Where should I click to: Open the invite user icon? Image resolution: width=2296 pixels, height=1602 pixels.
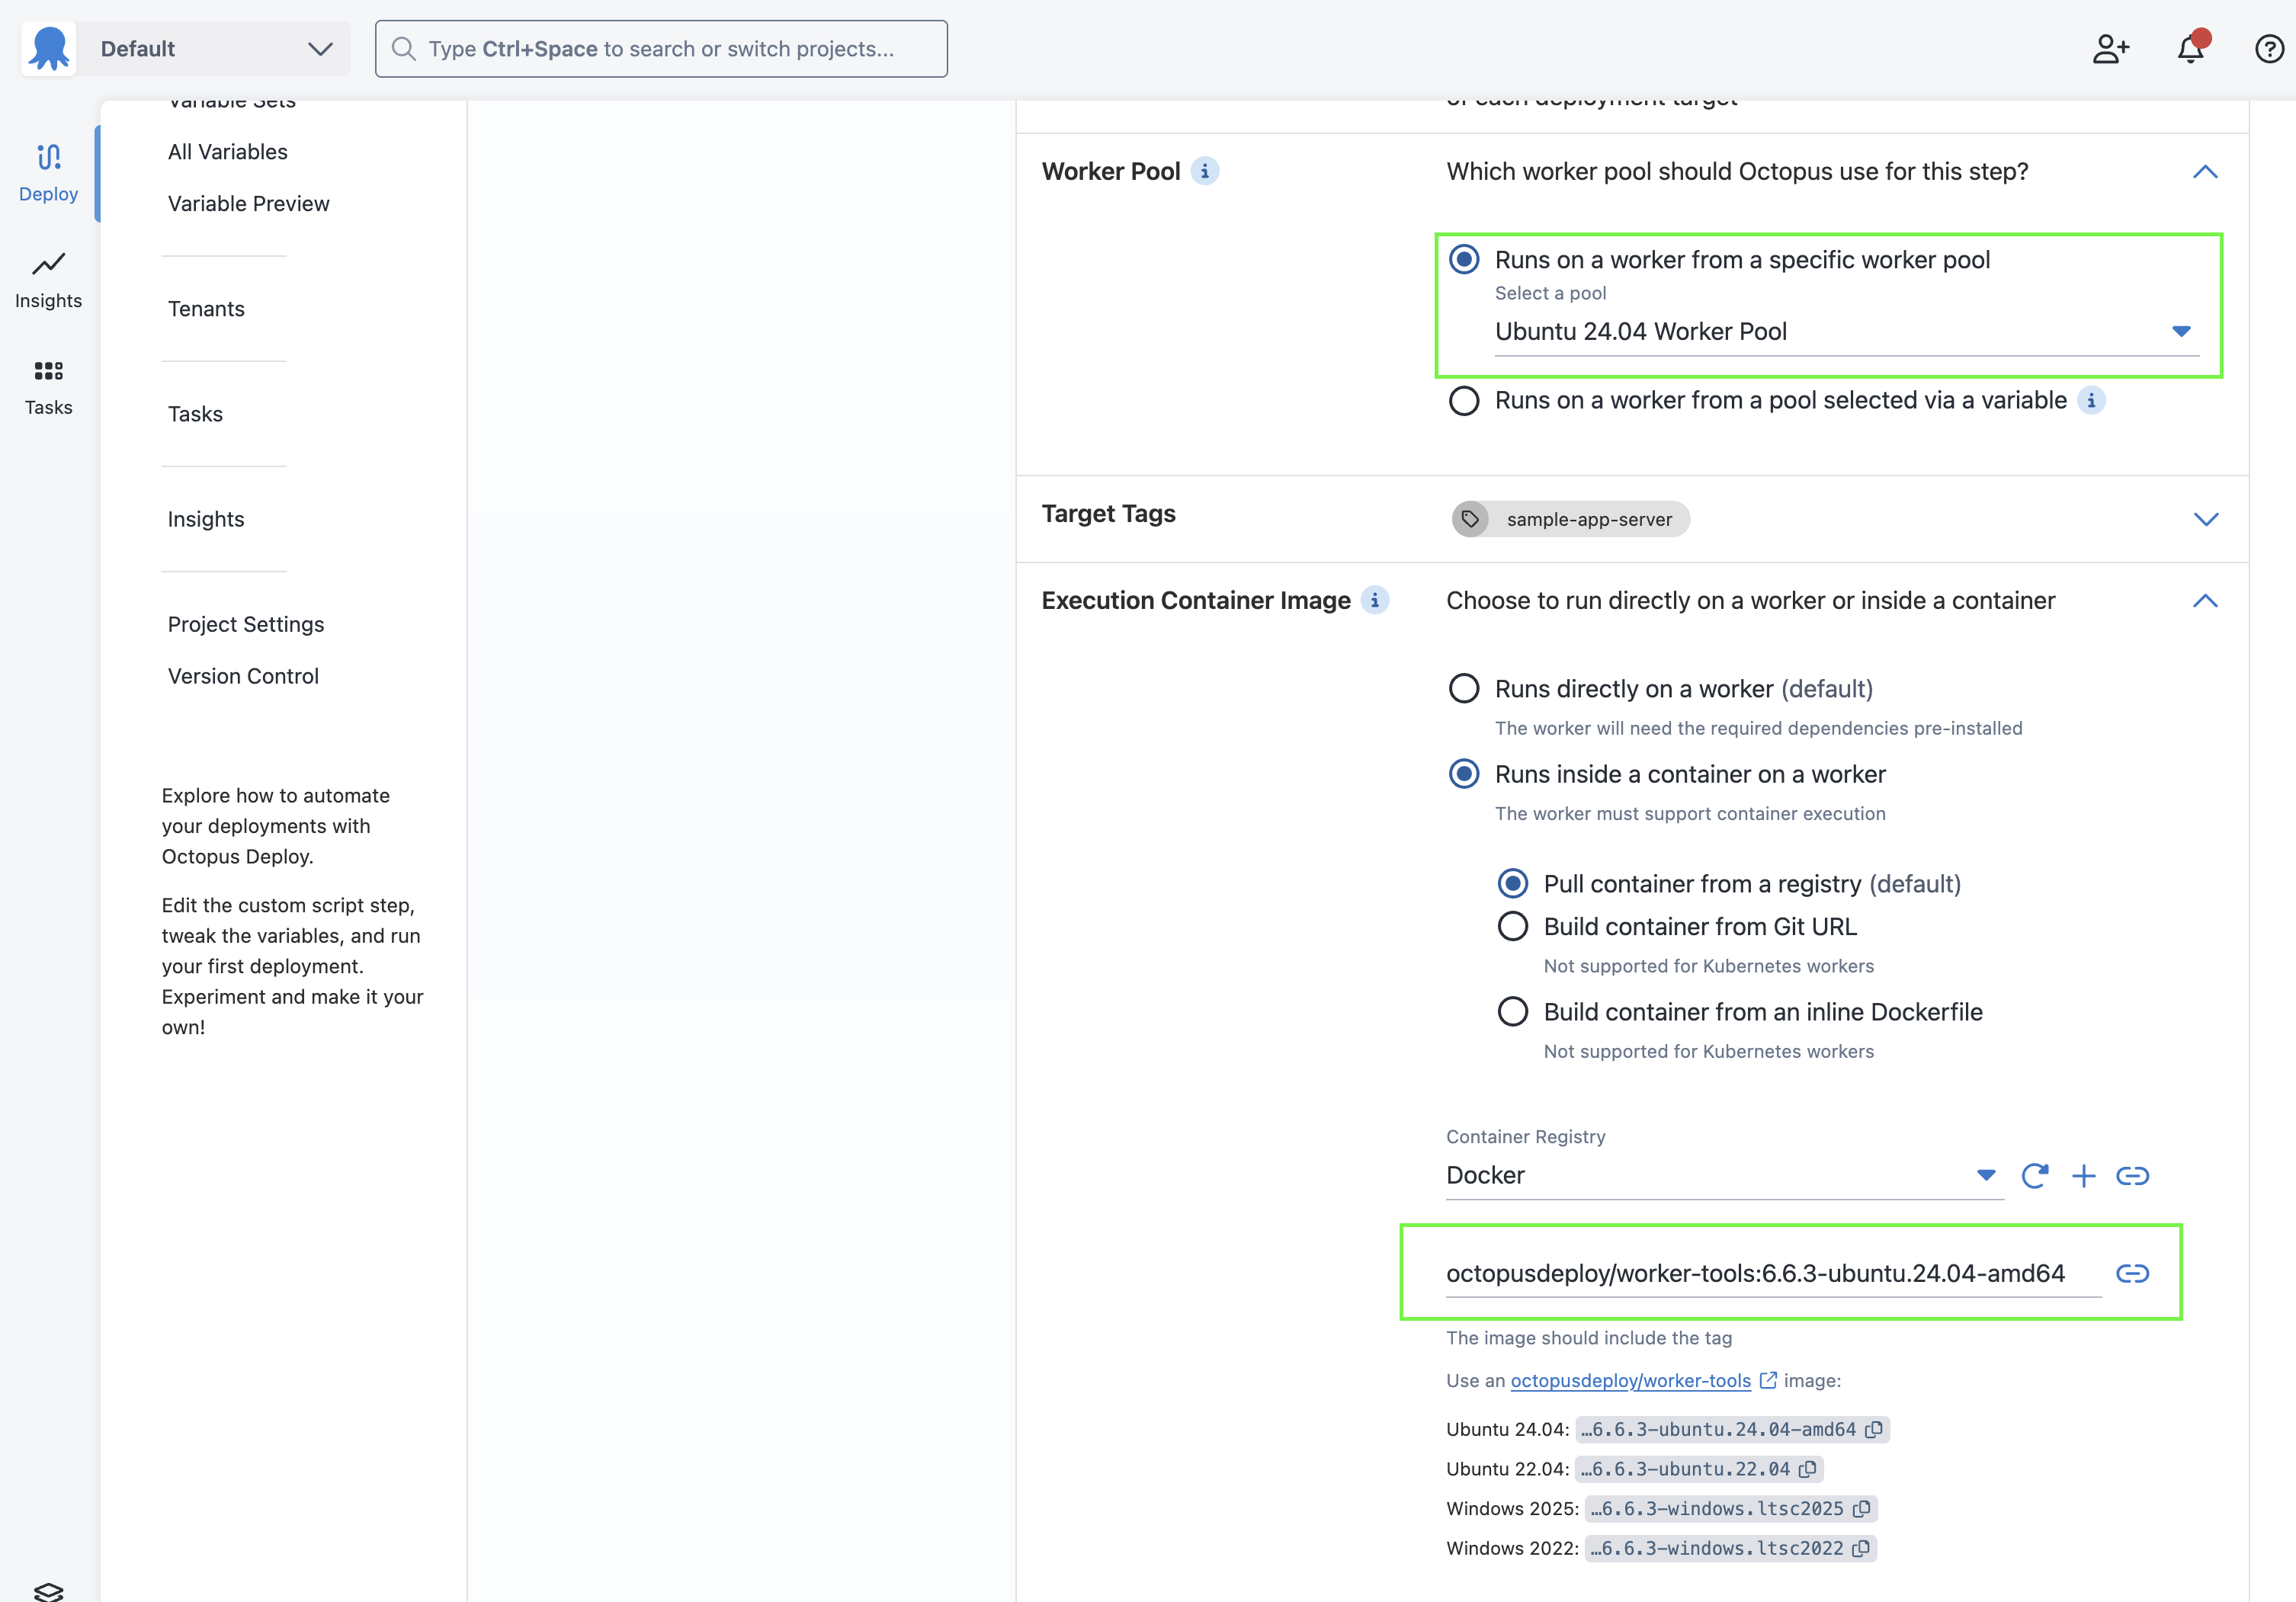pos(2110,49)
